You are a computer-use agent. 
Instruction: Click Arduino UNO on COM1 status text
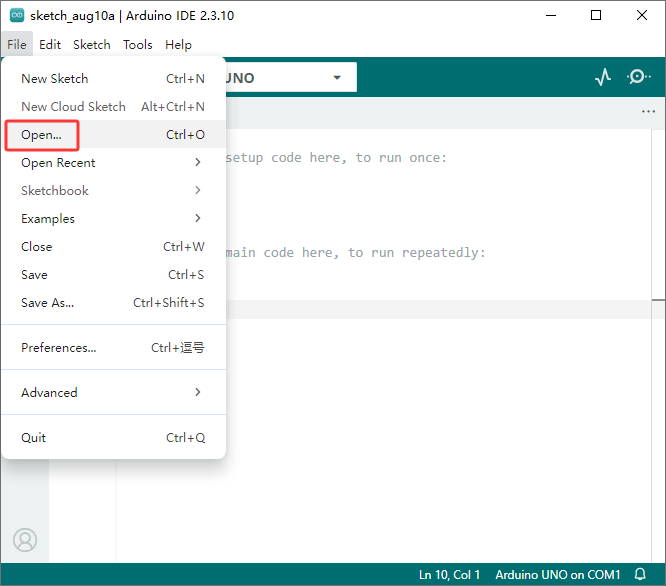558,575
